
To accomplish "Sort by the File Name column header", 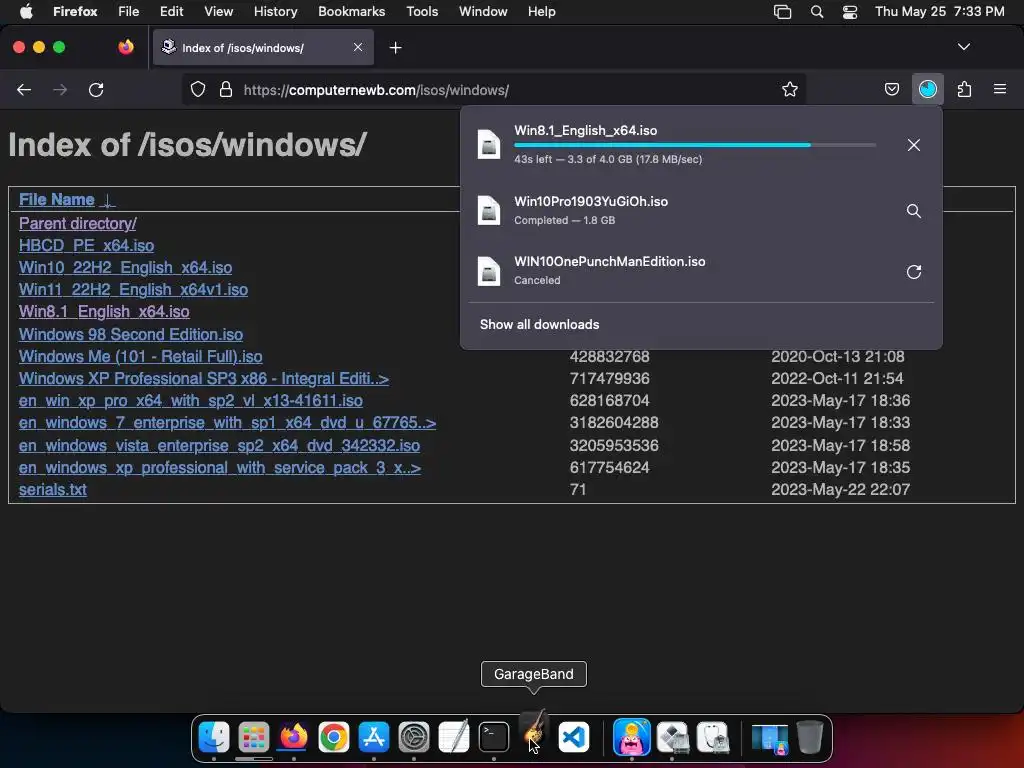I will (x=57, y=199).
